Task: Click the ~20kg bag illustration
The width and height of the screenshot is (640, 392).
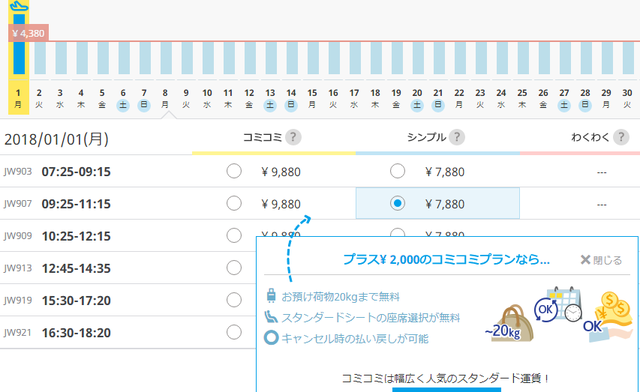Action: 509,324
